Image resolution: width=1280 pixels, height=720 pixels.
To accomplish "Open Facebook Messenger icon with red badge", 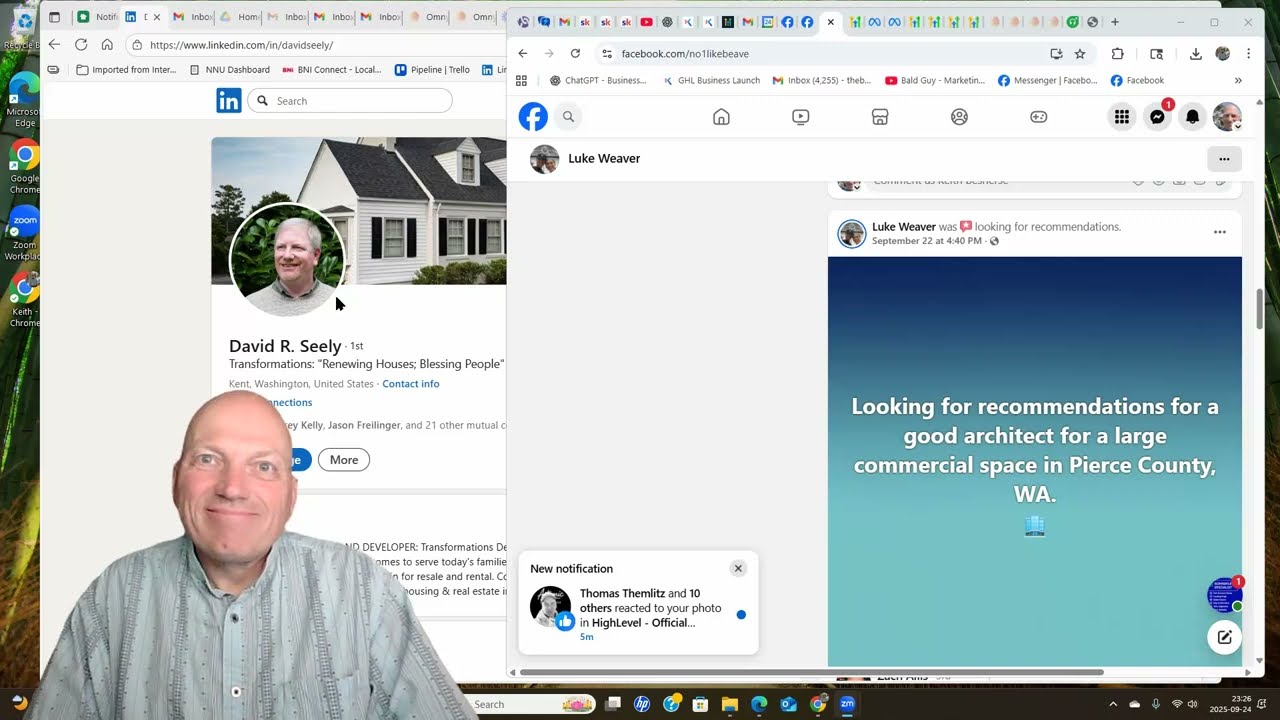I will click(x=1158, y=116).
